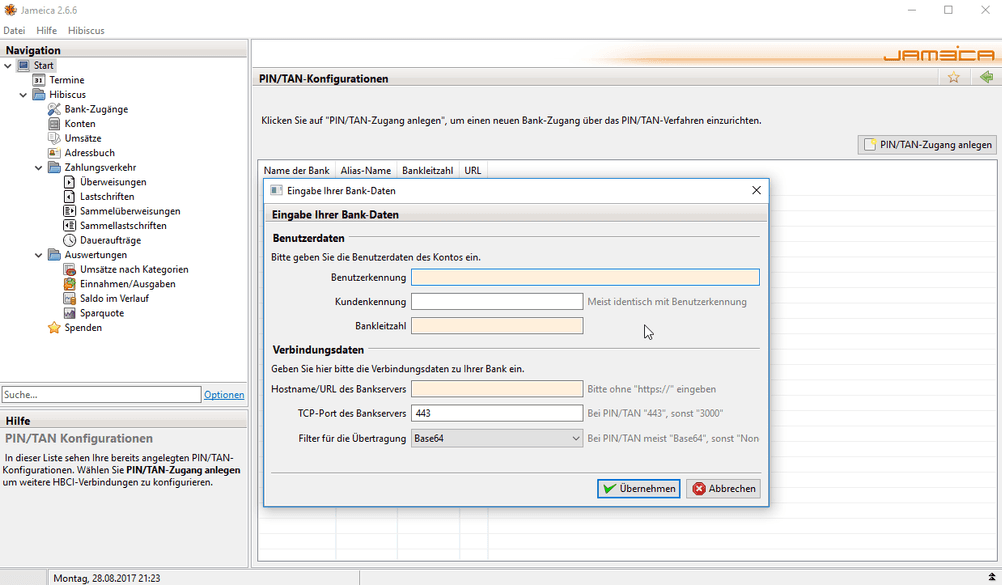Viewport: 1002px width, 585px height.
Task: Collapse the Start tree node
Action: tap(8, 65)
